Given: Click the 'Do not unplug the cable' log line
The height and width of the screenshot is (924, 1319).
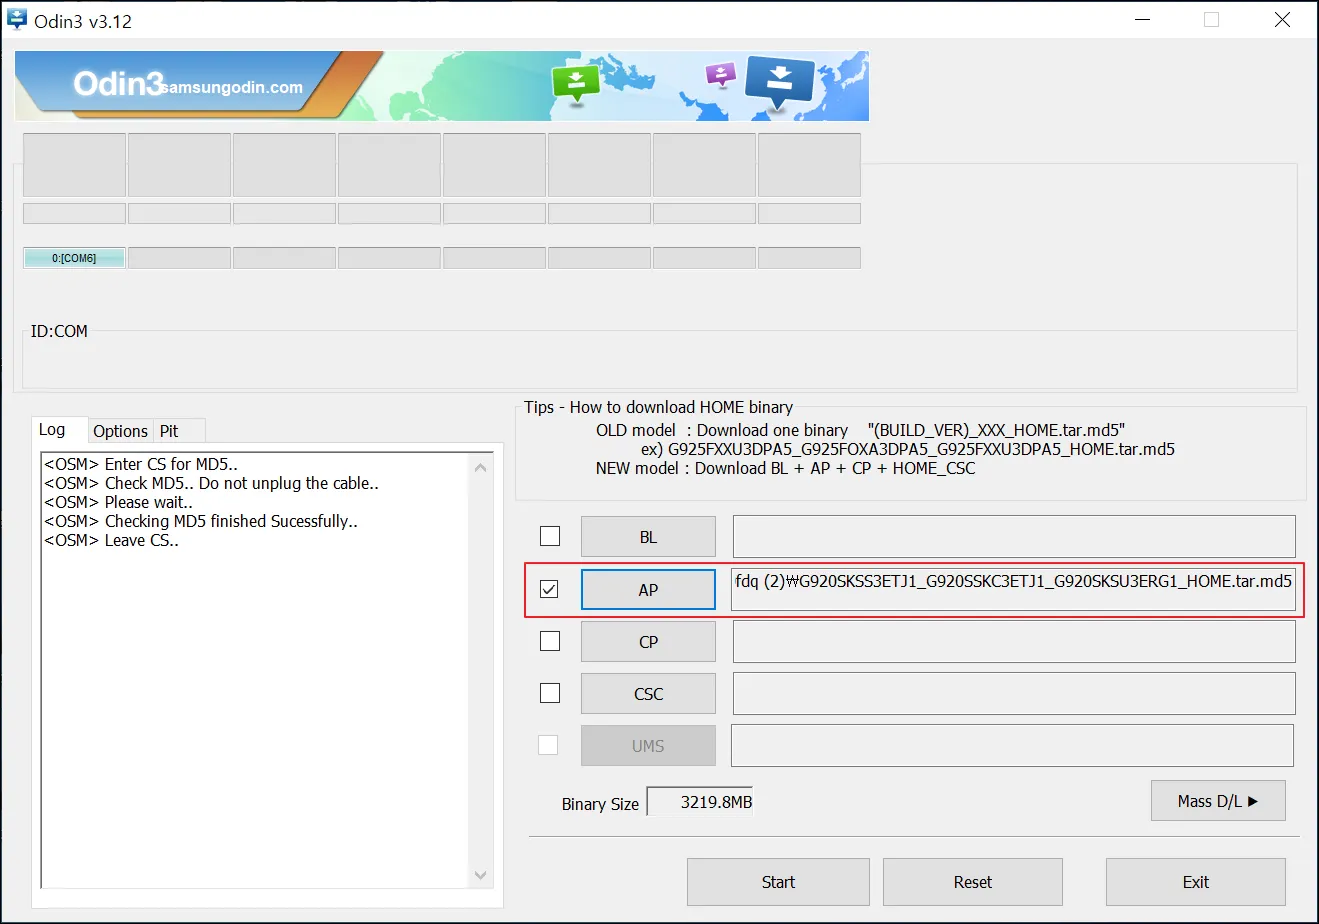Looking at the screenshot, I should (211, 483).
